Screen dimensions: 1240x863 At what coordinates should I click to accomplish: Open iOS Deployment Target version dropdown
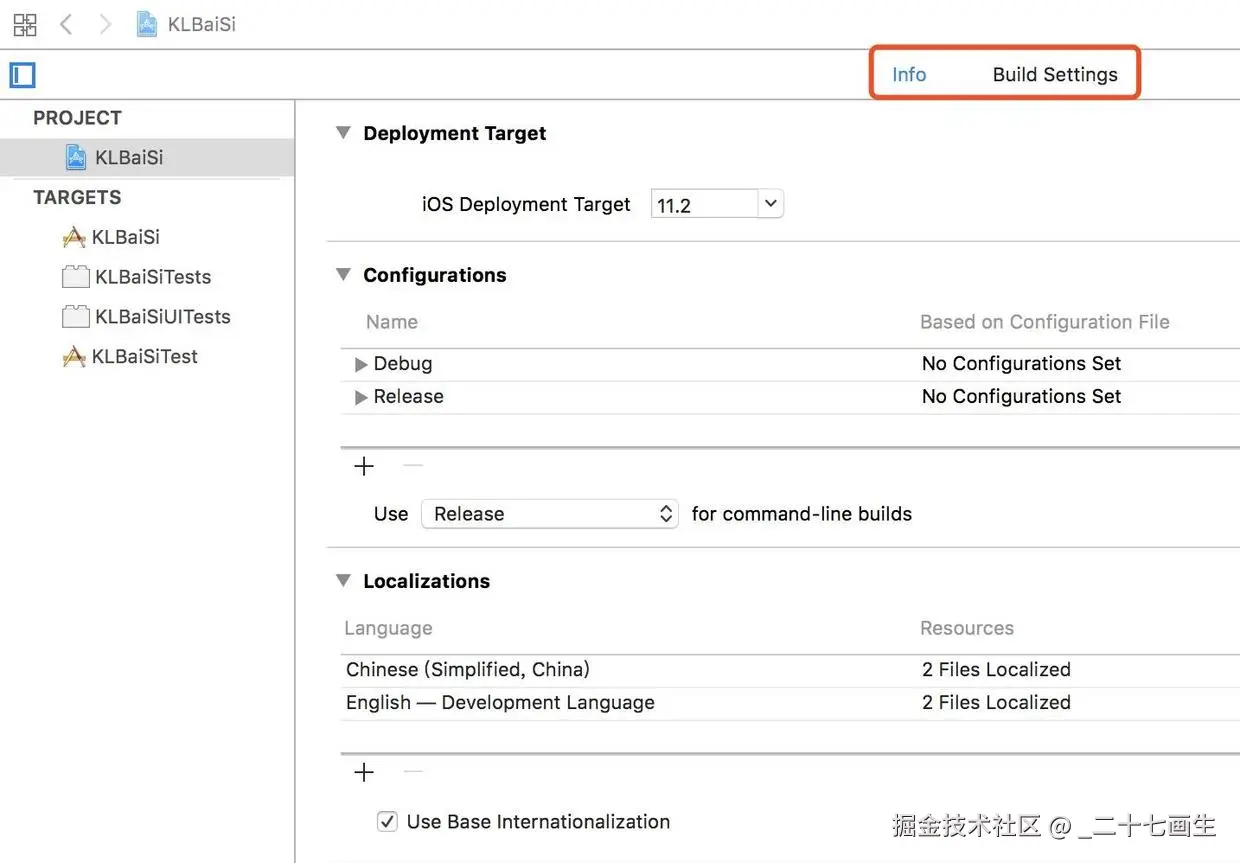click(x=769, y=204)
